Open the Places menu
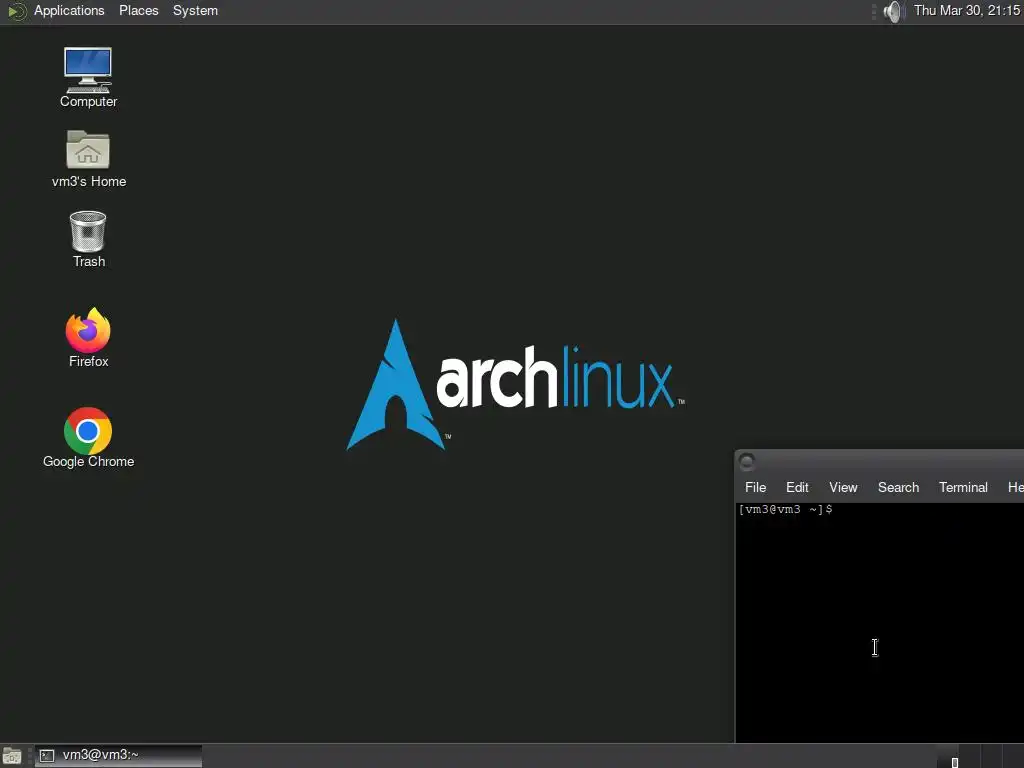Screen dimensions: 1024x768 (x=138, y=10)
